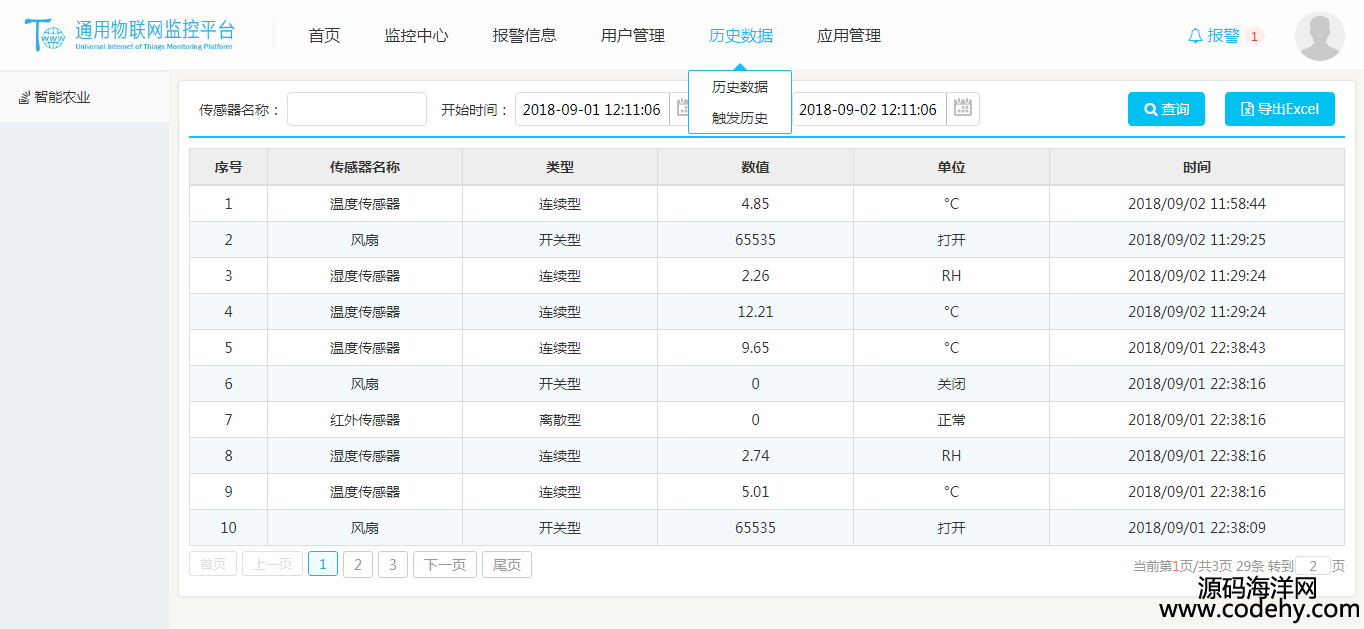Click the alarm bell icon
1364x629 pixels.
pos(1195,36)
